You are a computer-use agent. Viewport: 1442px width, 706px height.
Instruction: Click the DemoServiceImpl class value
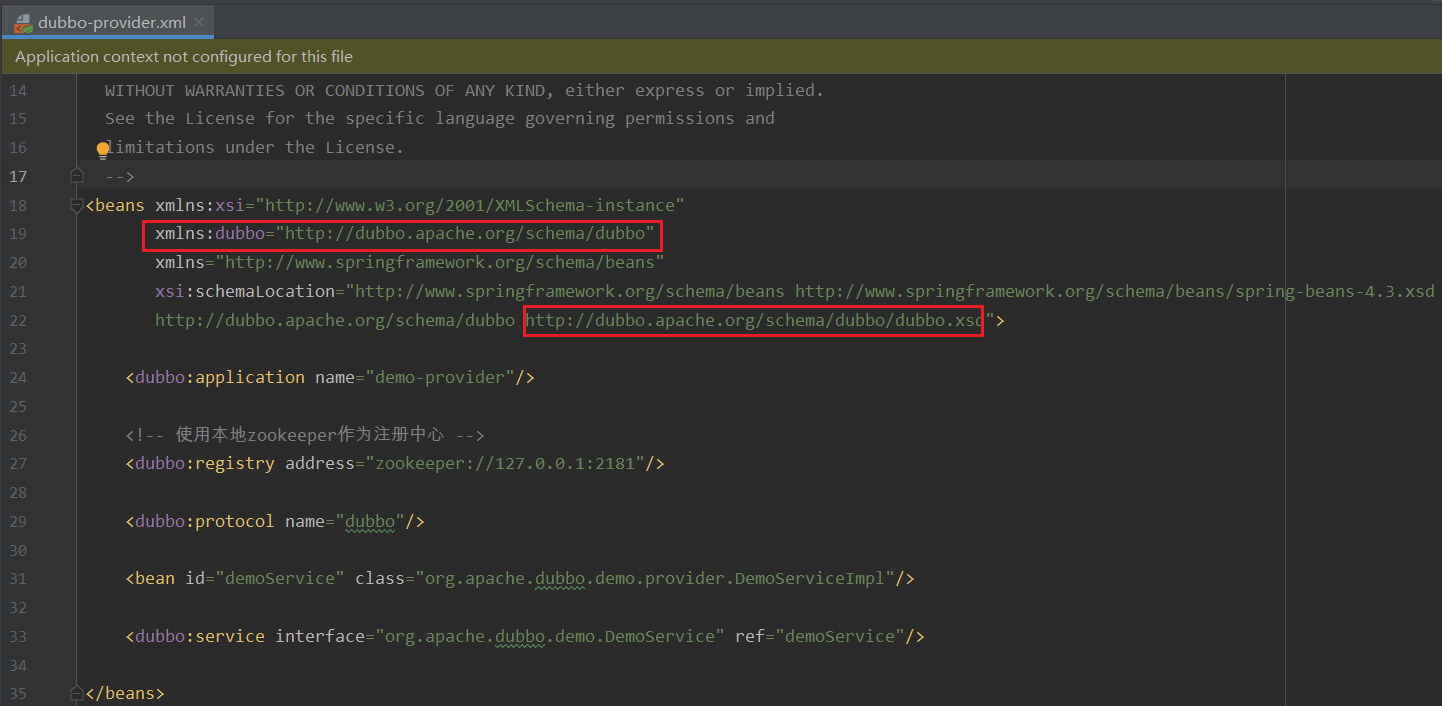pyautogui.click(x=655, y=579)
